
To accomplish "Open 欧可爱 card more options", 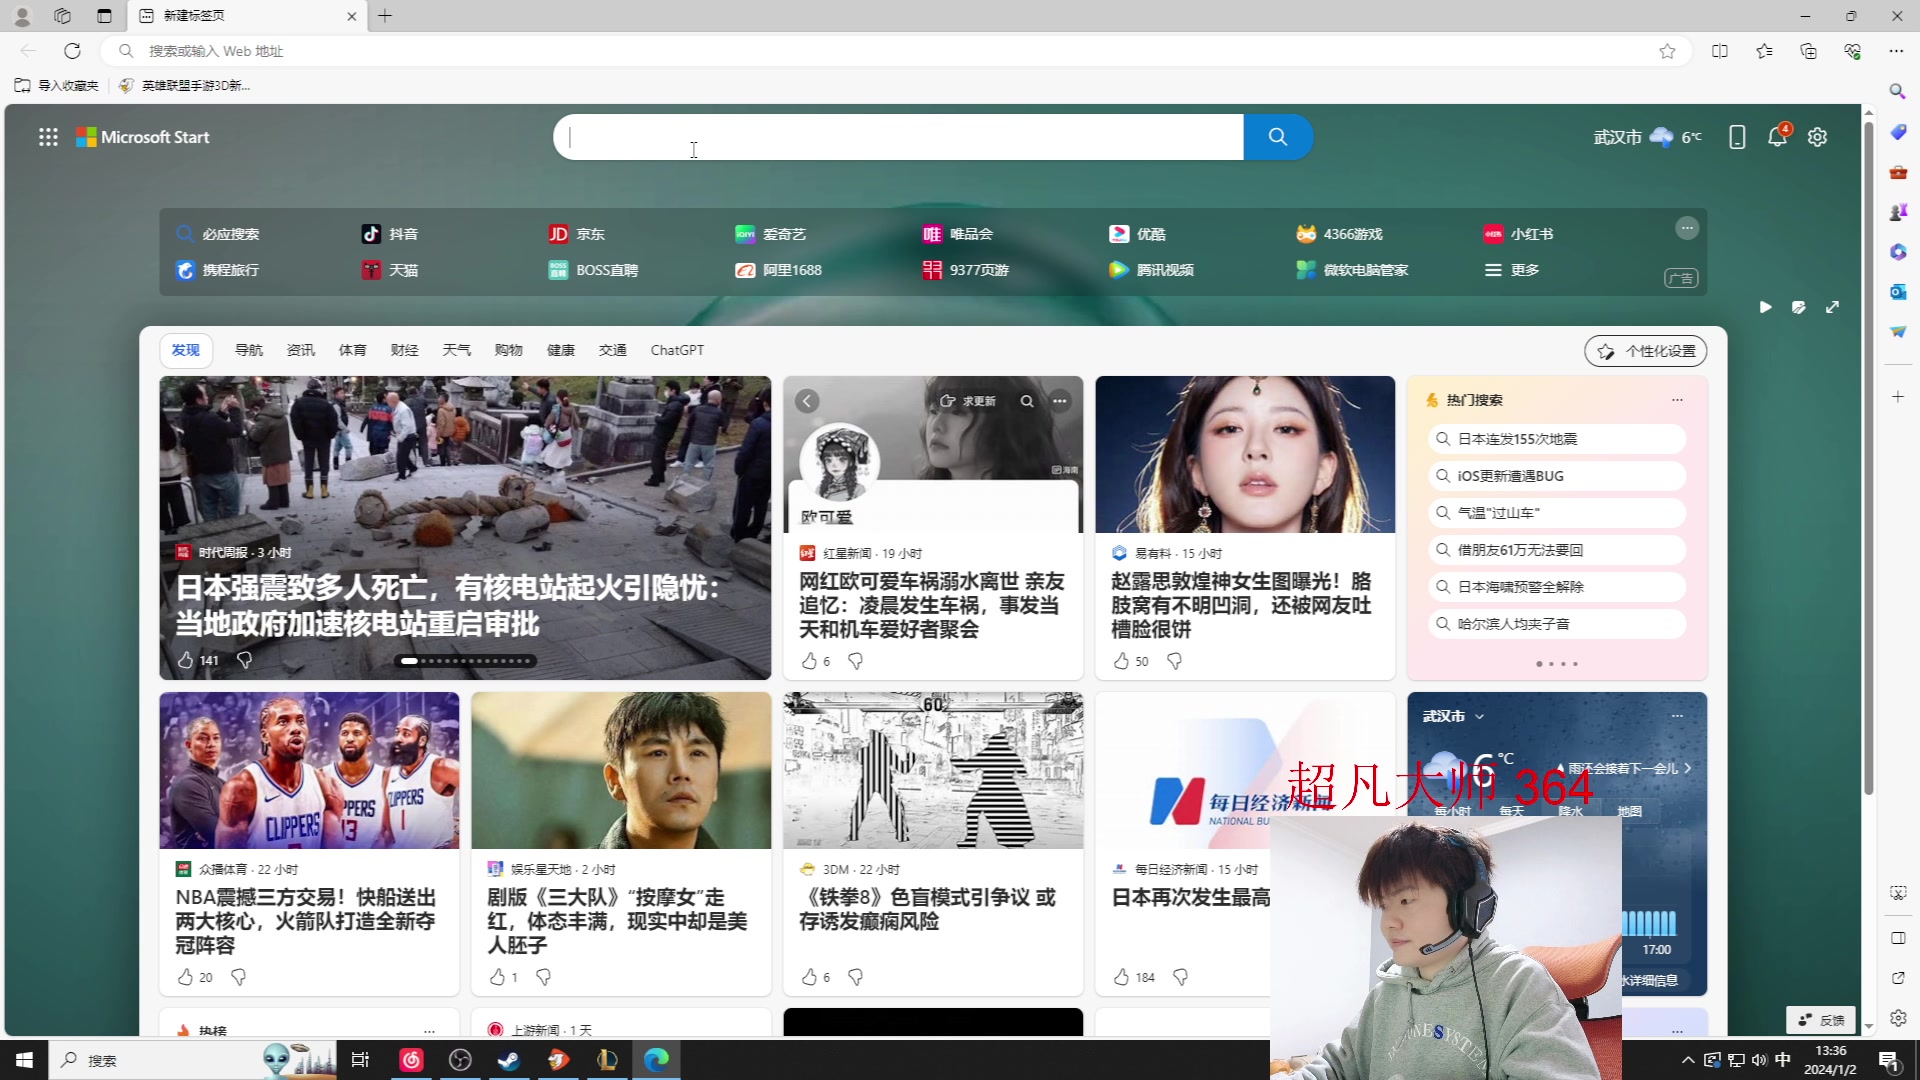I will point(1060,401).
